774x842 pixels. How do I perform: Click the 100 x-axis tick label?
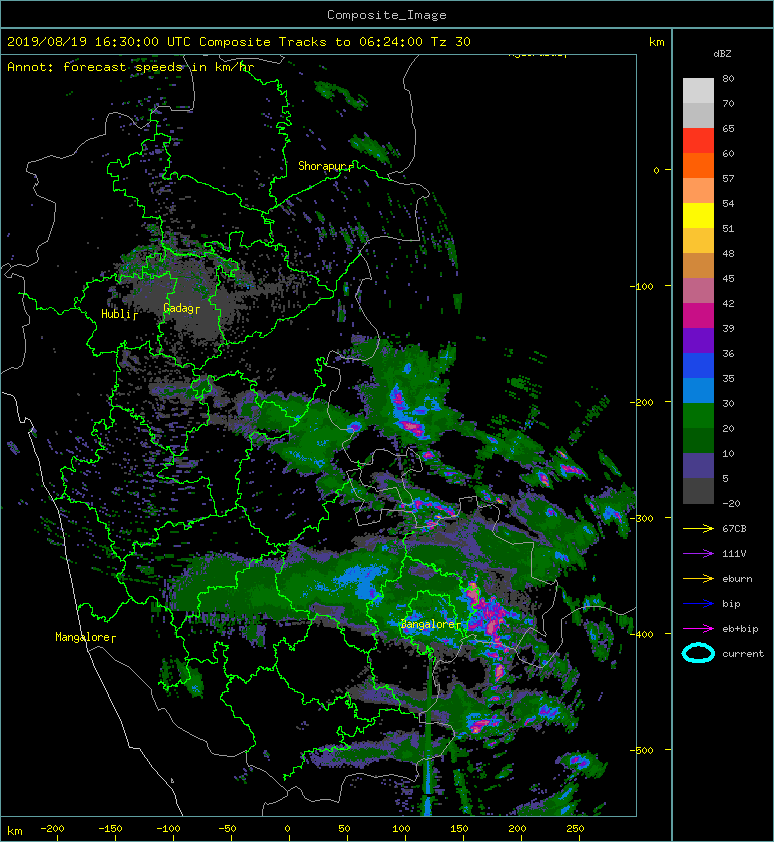[401, 829]
